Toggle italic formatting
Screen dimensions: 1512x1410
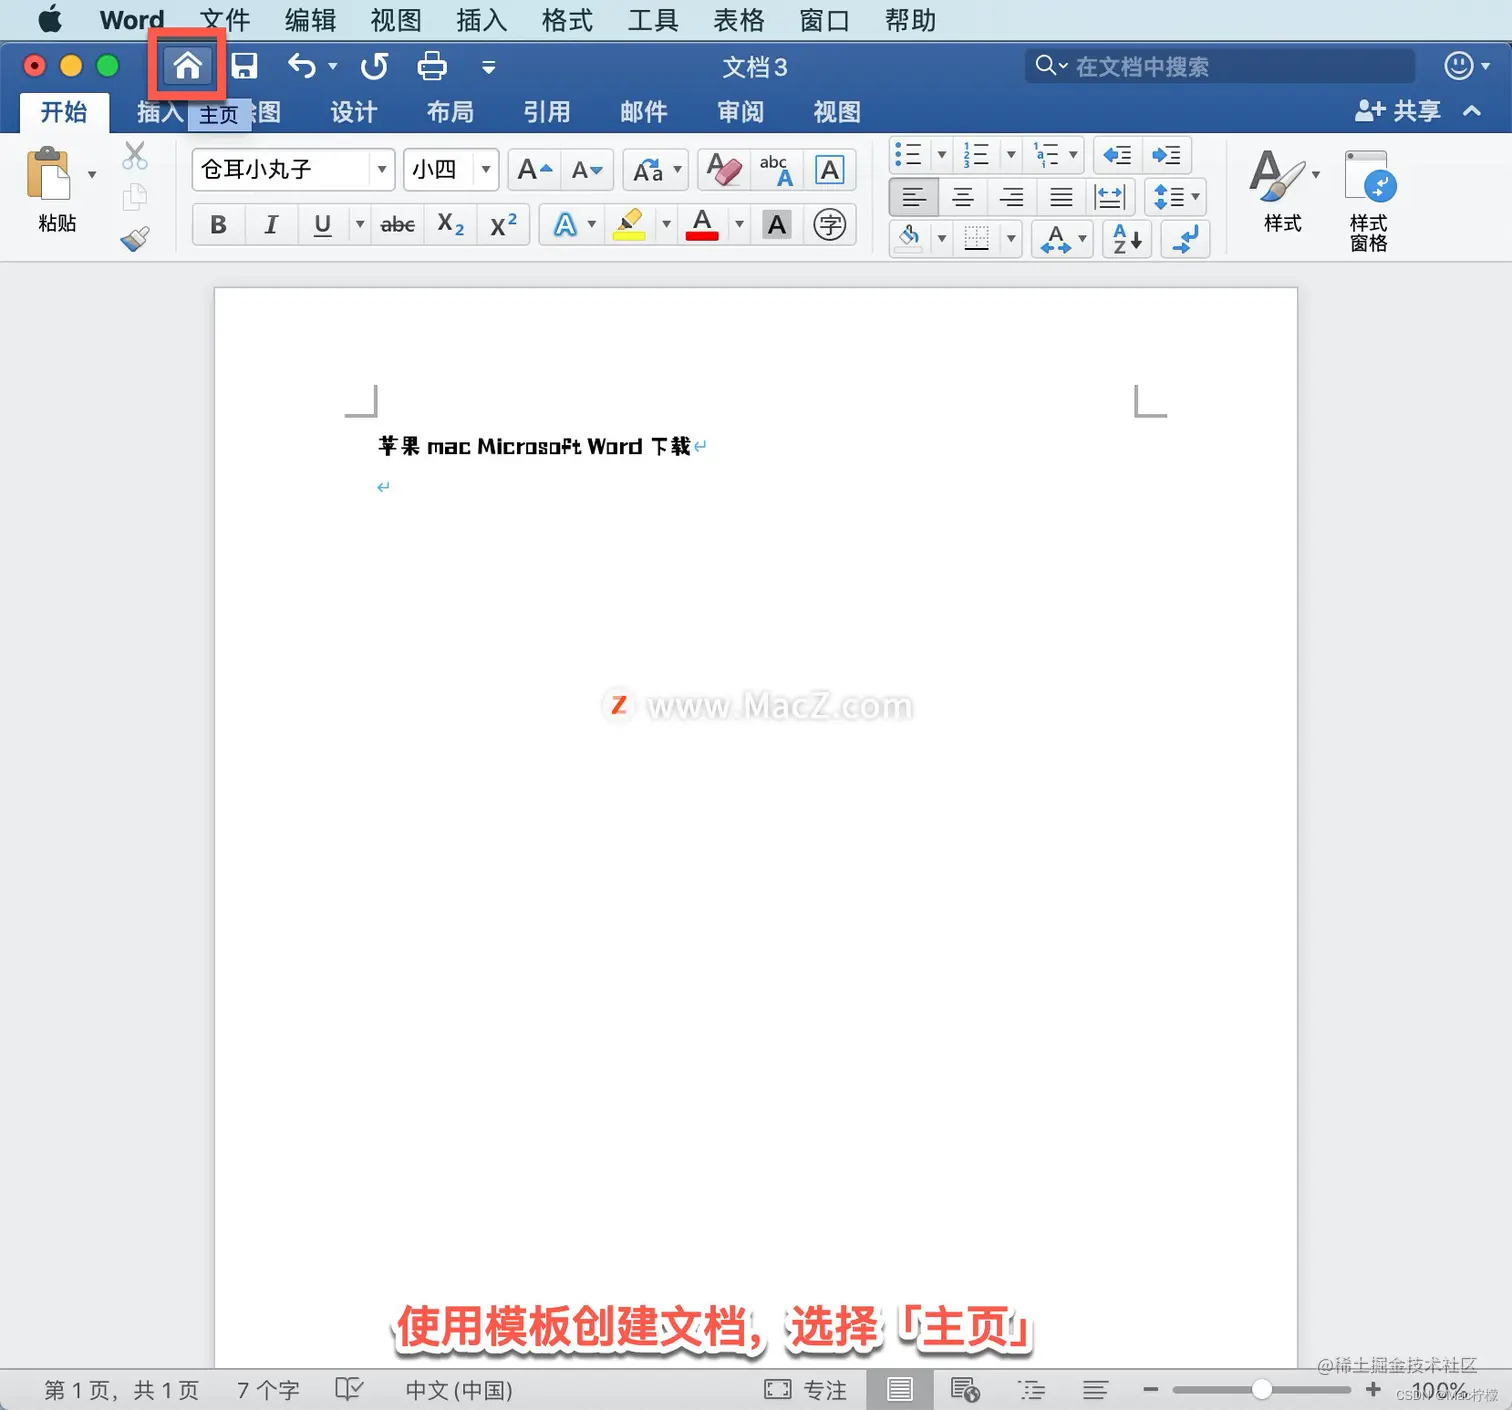coord(270,225)
